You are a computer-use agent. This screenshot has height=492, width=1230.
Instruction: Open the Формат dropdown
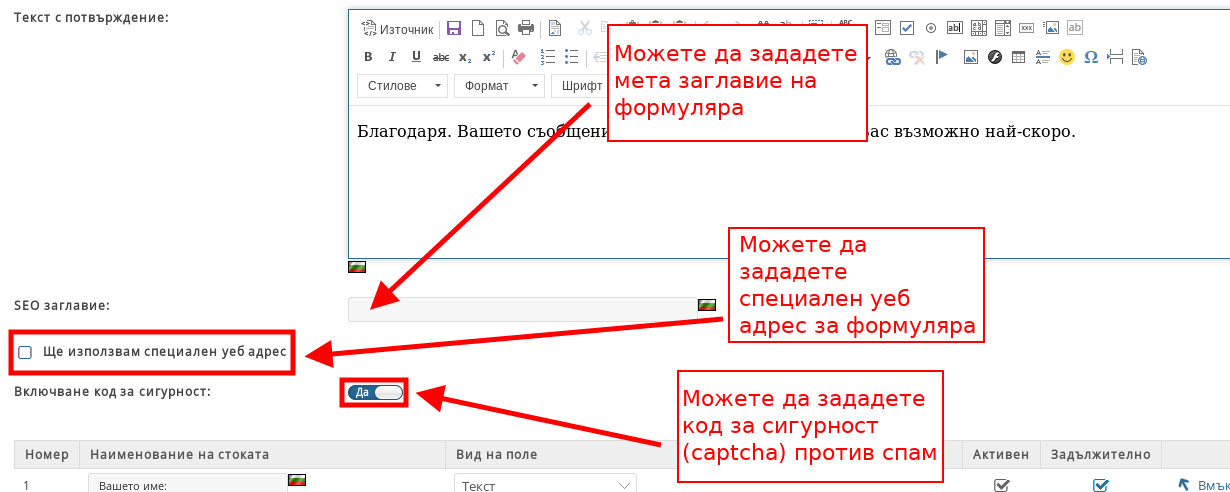pos(499,86)
